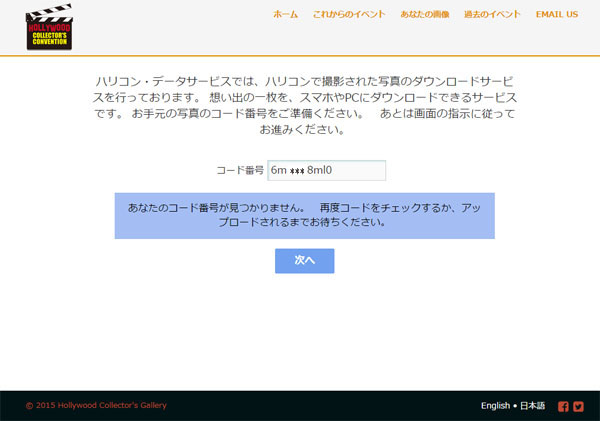This screenshot has height=421, width=600.
Task: Click the コード番号 label
Action: point(240,170)
